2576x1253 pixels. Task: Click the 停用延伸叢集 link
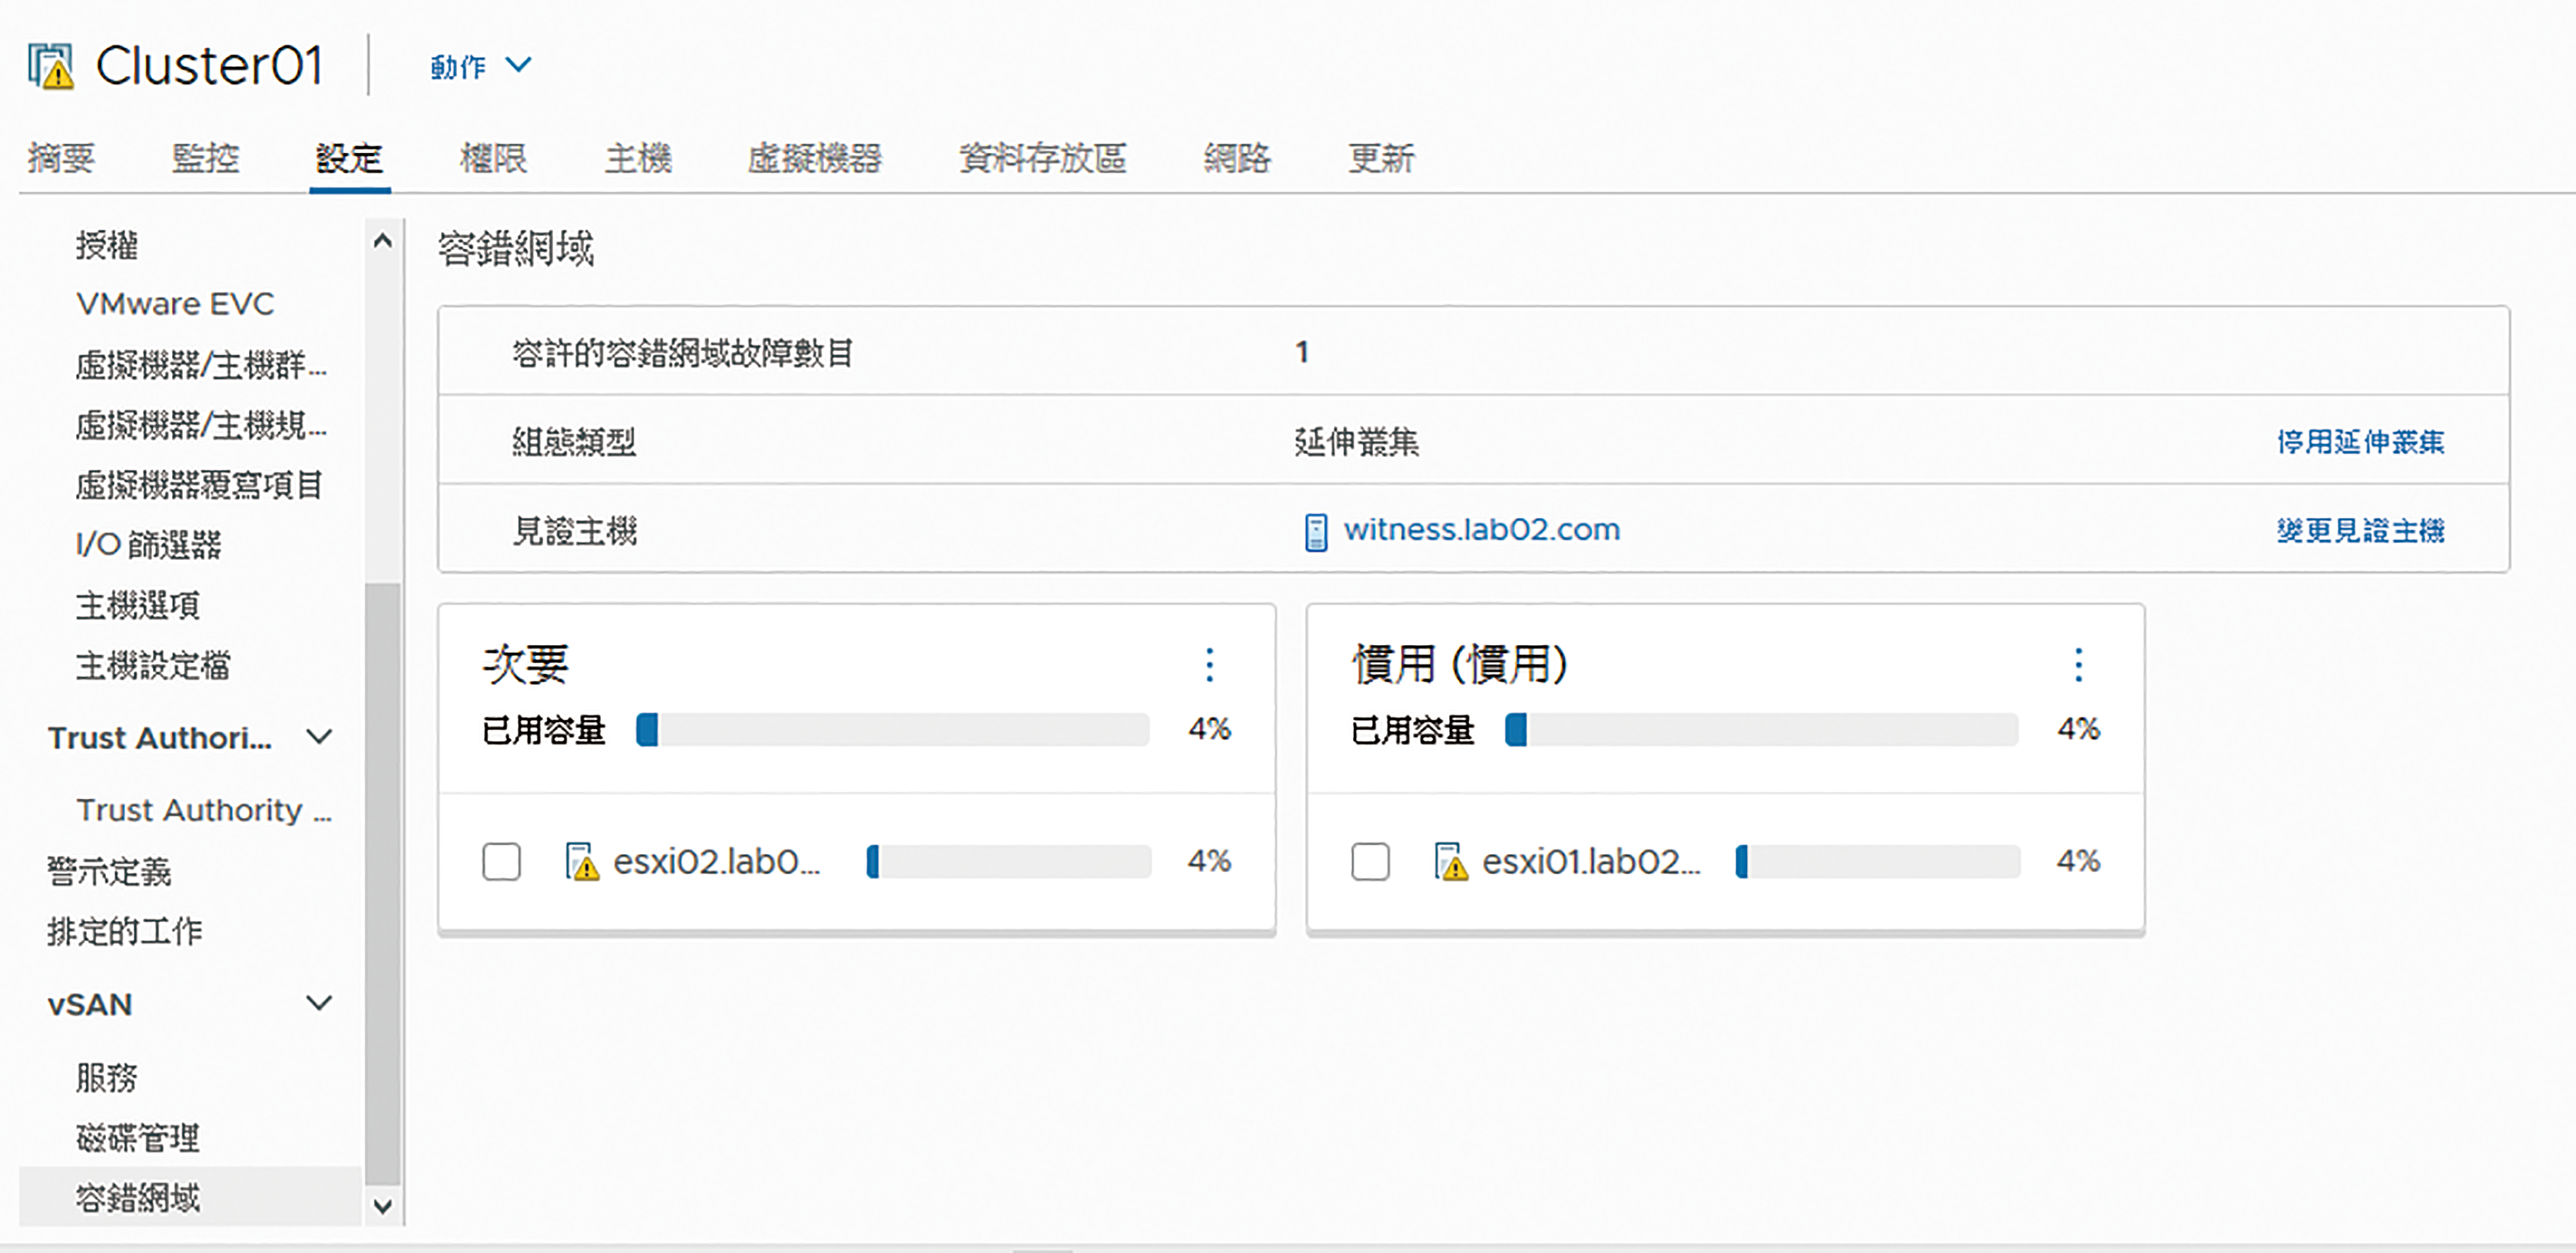[x=2361, y=442]
